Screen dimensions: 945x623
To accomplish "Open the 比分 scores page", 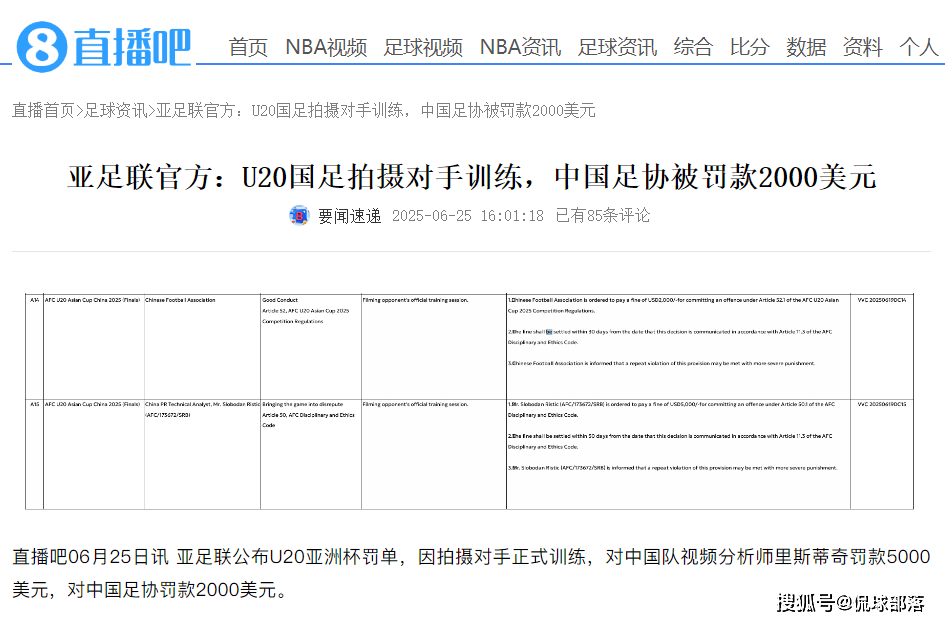I will click(x=749, y=47).
